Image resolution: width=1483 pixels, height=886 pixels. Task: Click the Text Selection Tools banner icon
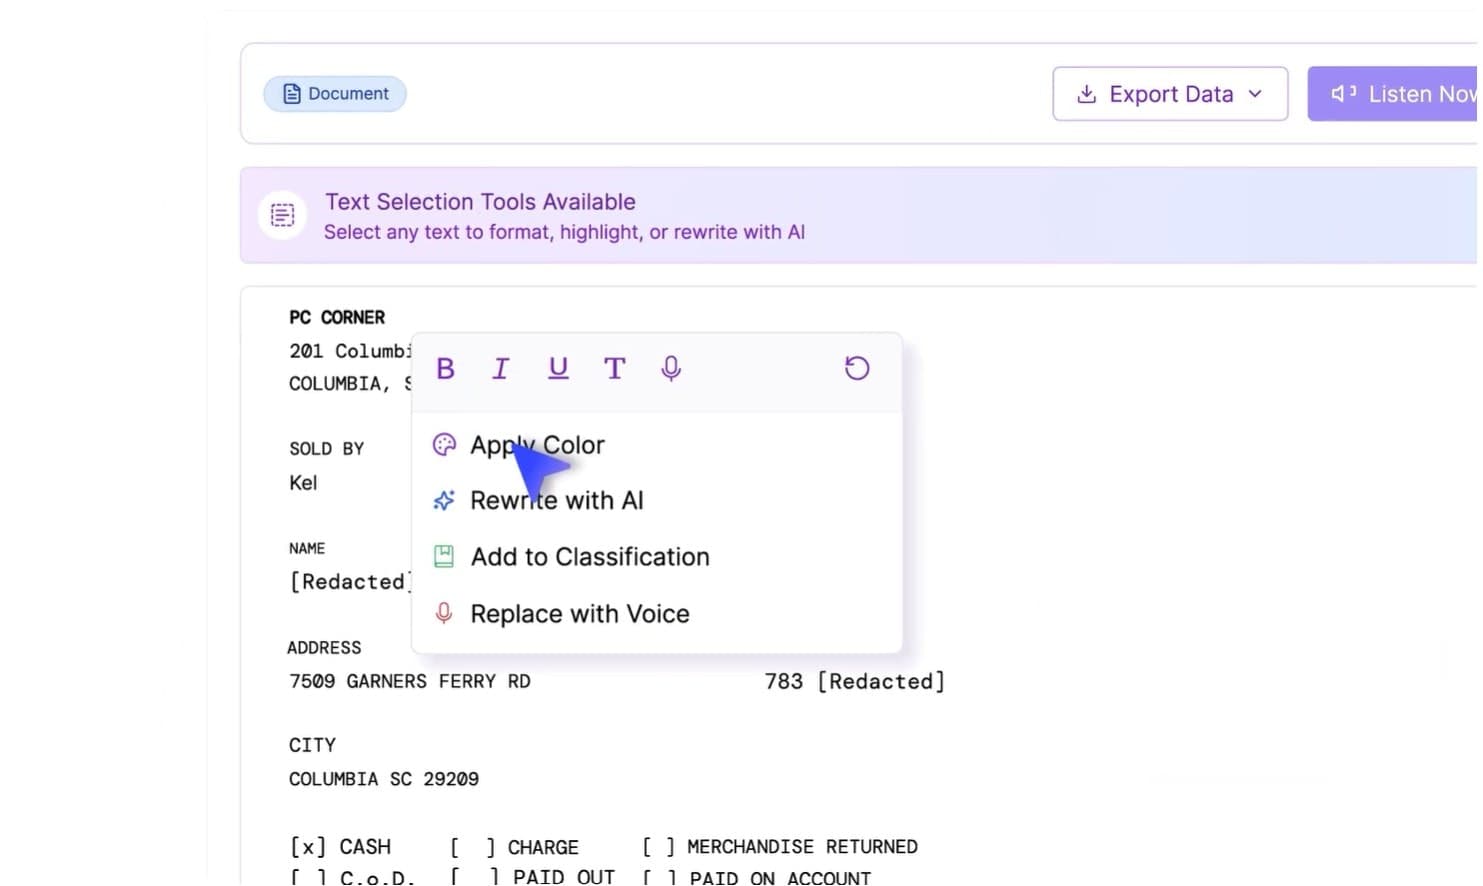[x=282, y=215]
